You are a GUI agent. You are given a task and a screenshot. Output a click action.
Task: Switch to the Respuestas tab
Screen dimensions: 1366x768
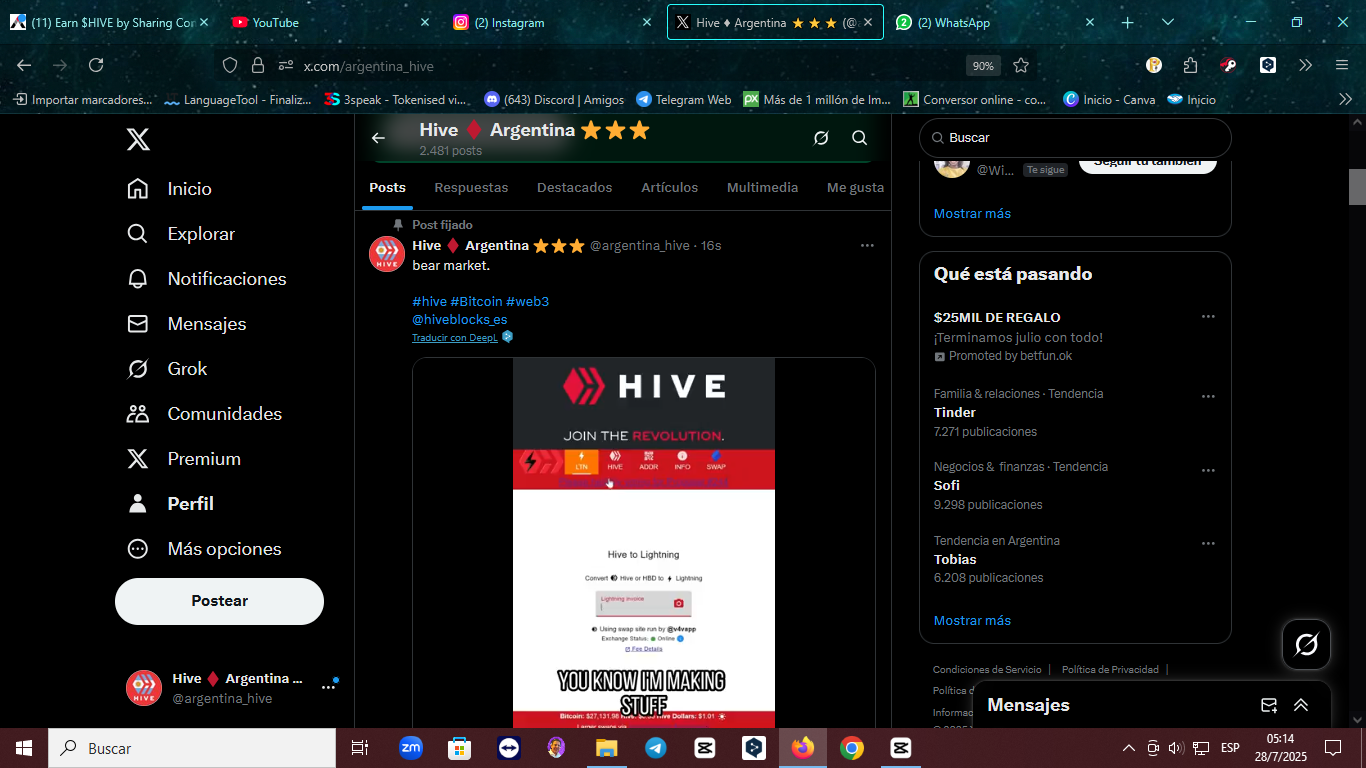(471, 187)
